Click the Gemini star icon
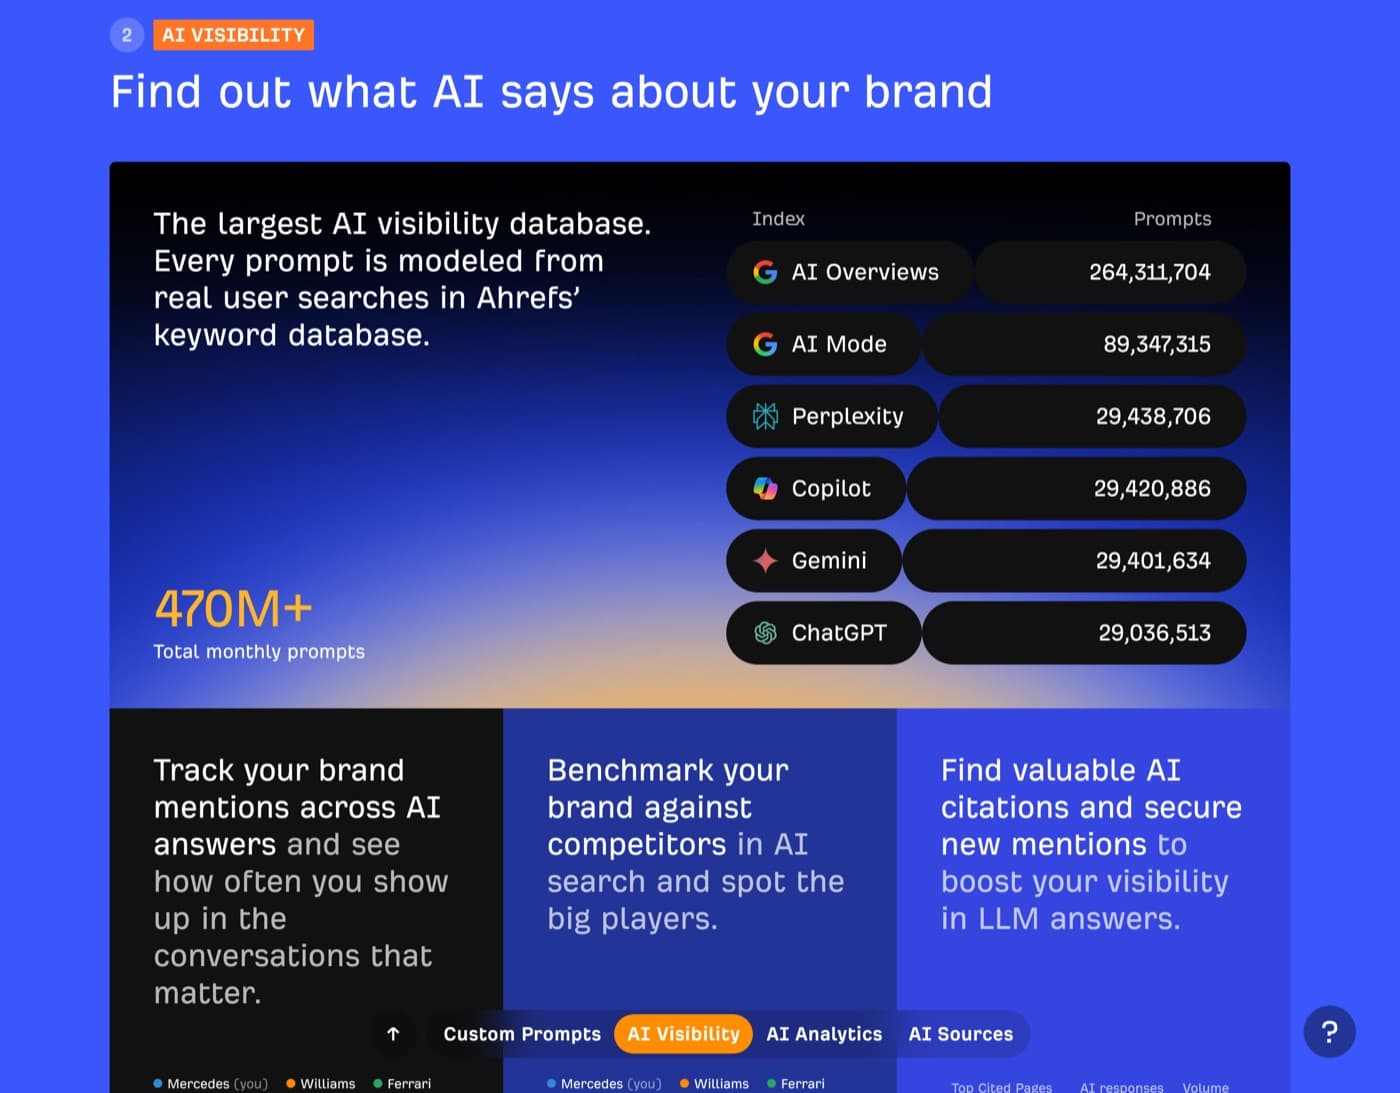 click(765, 560)
